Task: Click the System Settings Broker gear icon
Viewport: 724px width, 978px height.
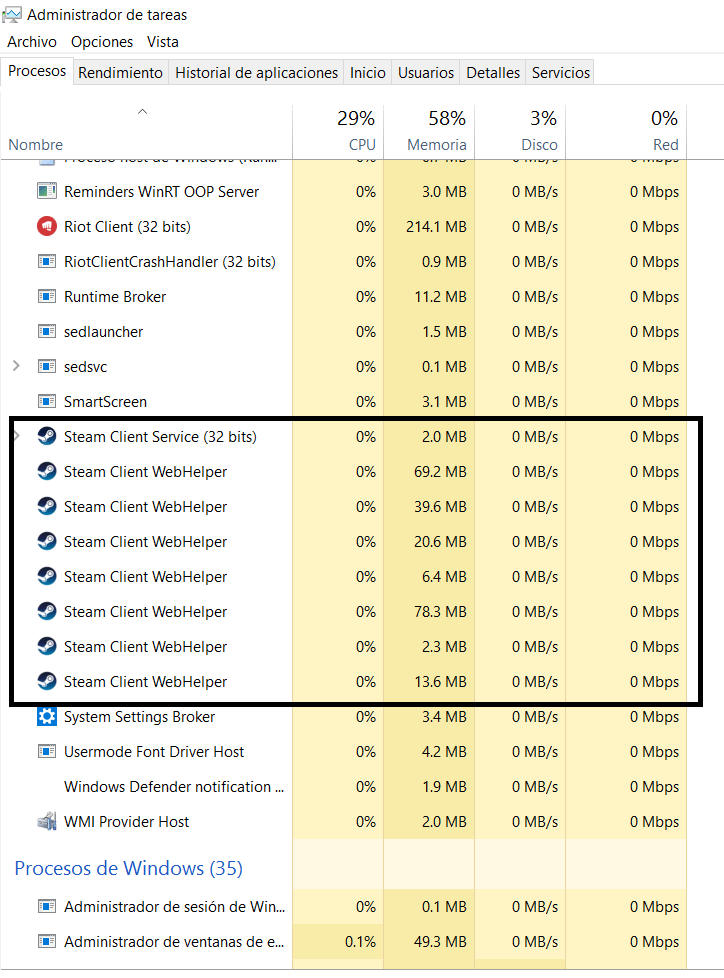Action: [47, 716]
